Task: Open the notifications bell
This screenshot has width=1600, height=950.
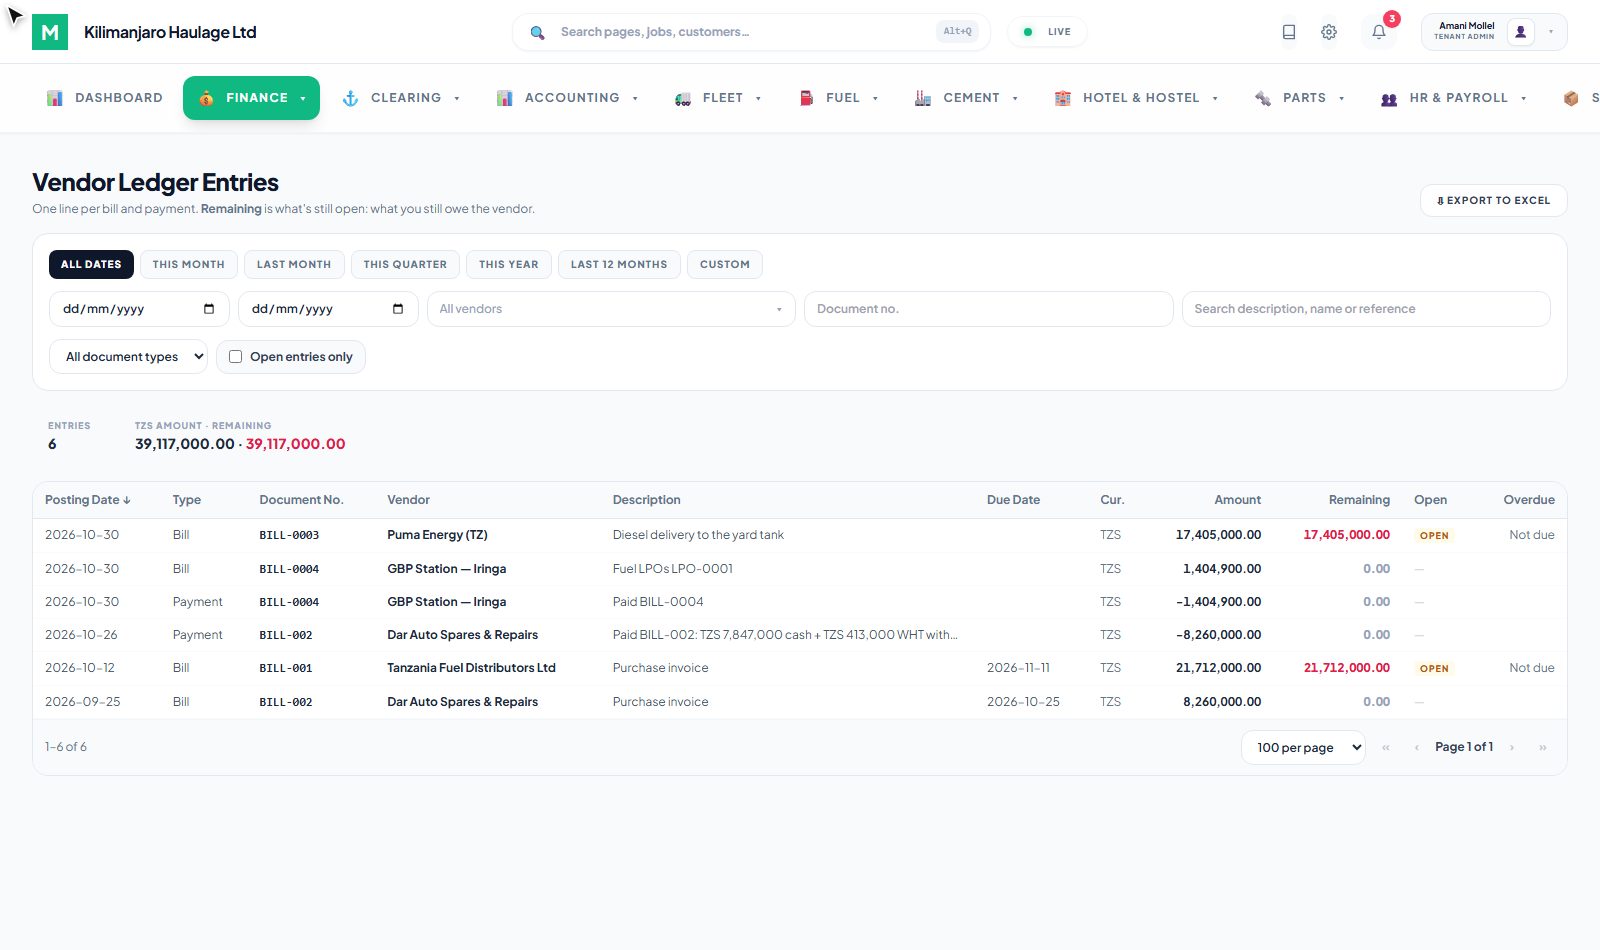Action: click(1379, 32)
